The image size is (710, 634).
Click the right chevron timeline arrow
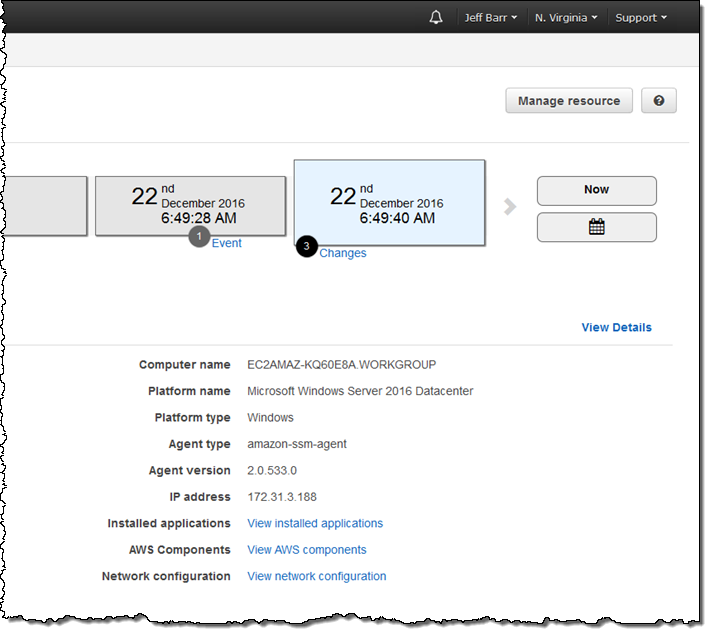pos(511,207)
